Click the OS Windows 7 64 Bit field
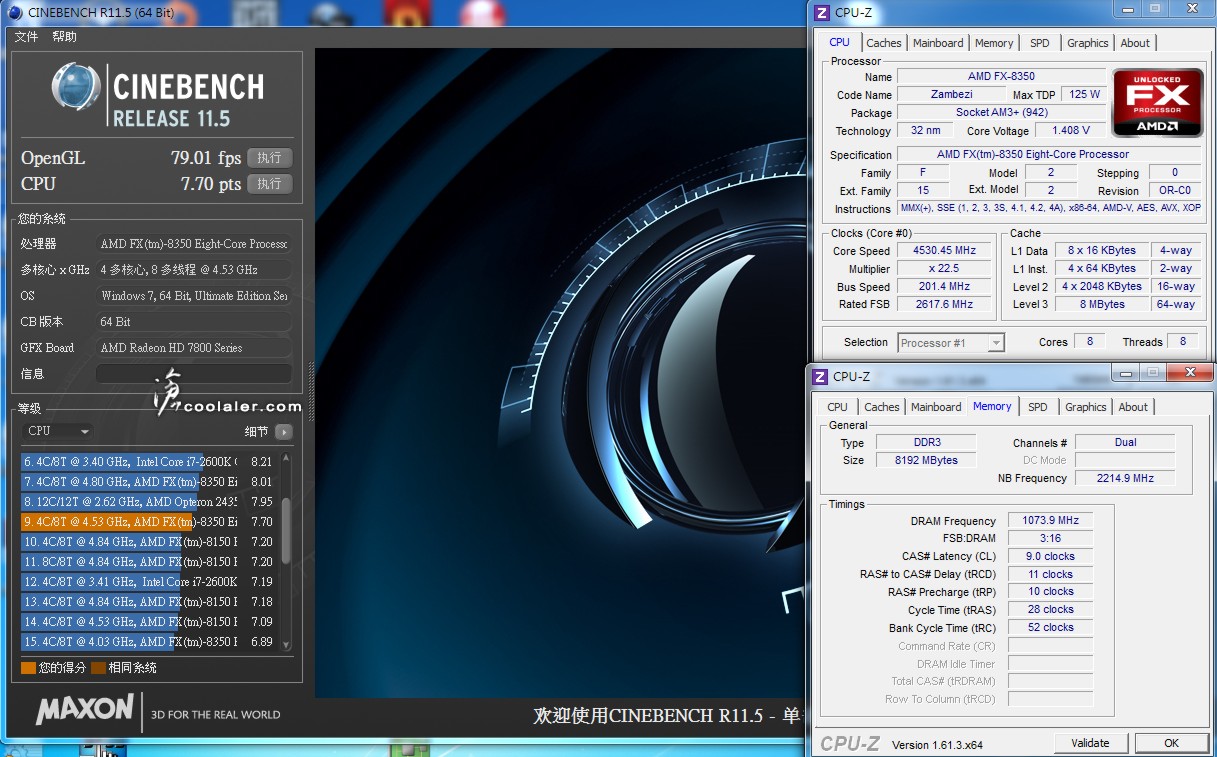This screenshot has height=757, width=1217. point(194,296)
